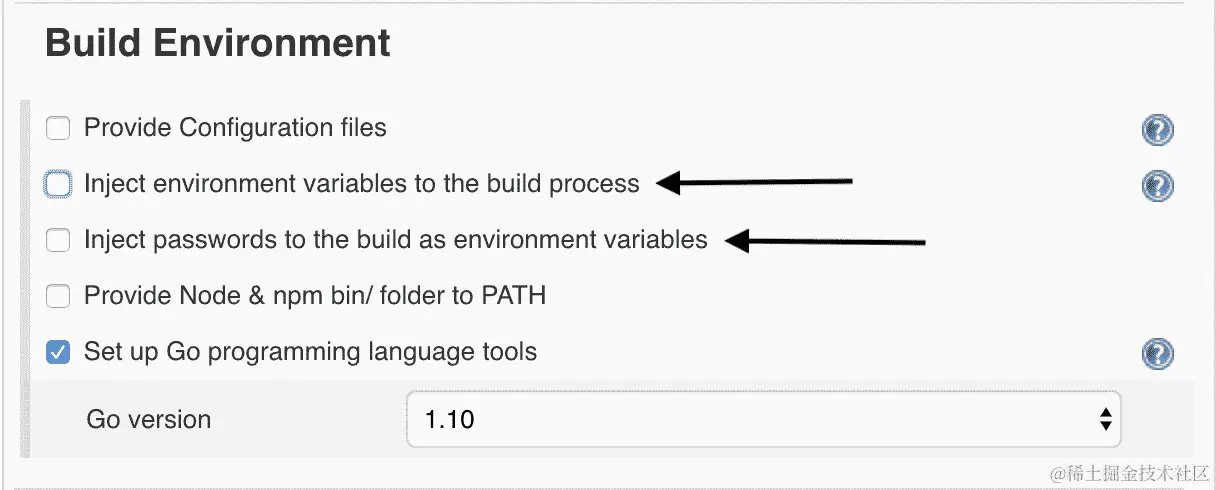
Task: Click the up/down arrows of Go version select
Action: [1105, 419]
